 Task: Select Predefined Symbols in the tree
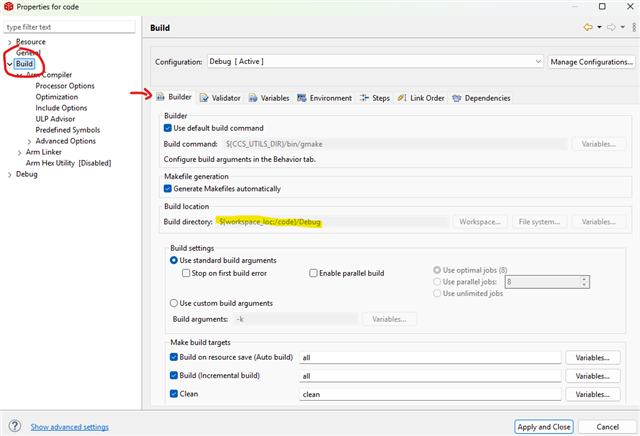(x=68, y=130)
